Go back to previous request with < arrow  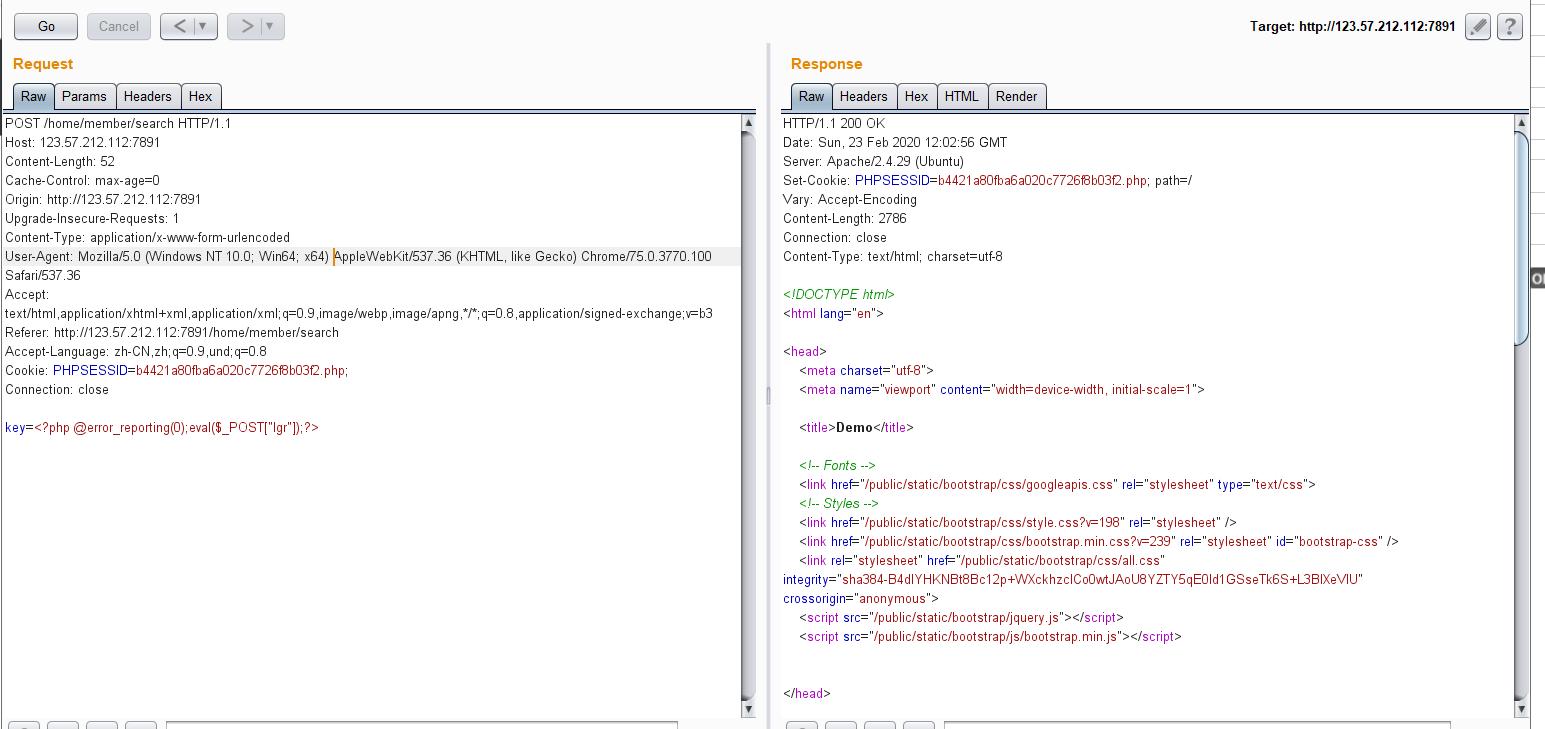pos(178,27)
